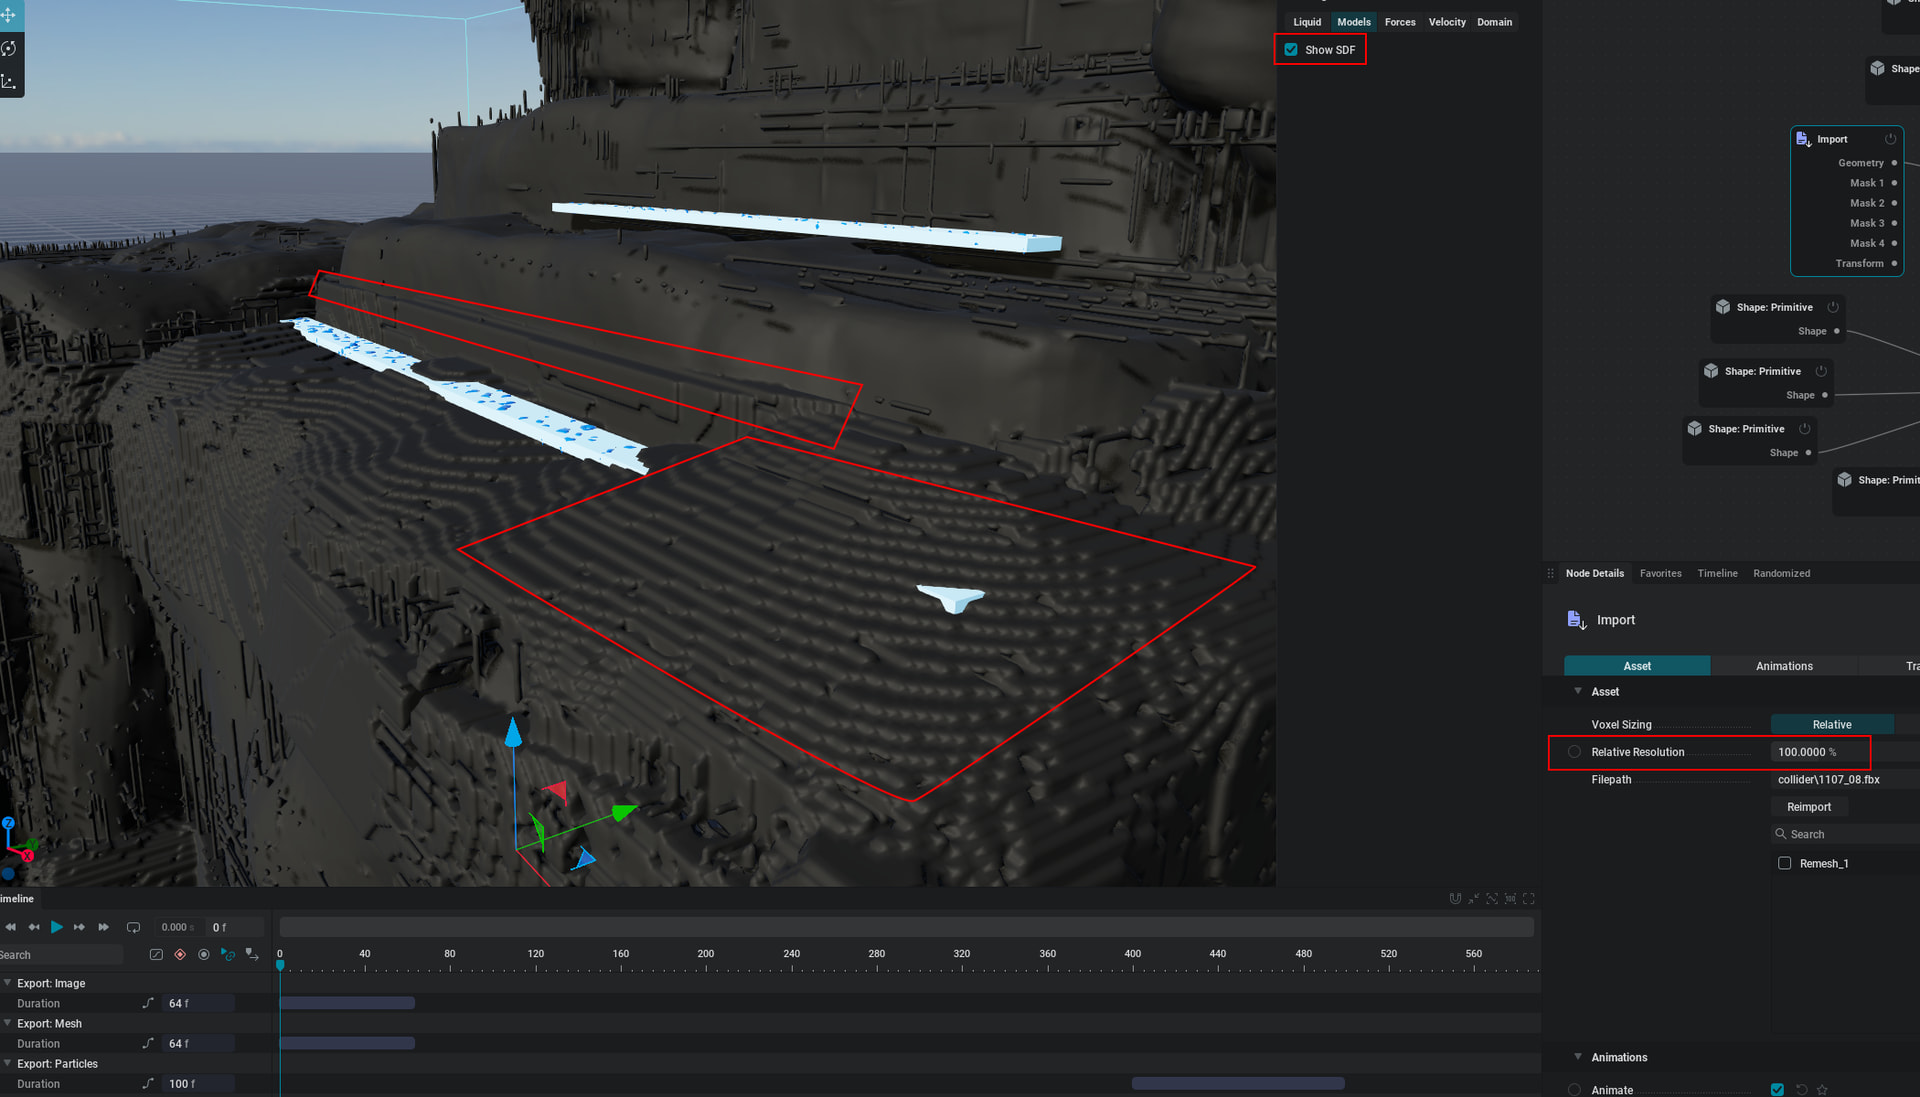The width and height of the screenshot is (1920, 1097).
Task: Collapse the Export: Image timeline group
Action: point(8,983)
